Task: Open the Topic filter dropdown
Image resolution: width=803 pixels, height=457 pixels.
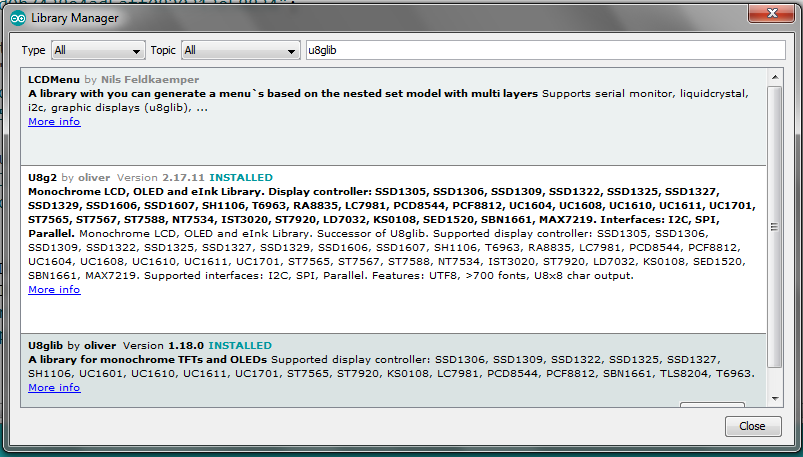Action: 240,50
